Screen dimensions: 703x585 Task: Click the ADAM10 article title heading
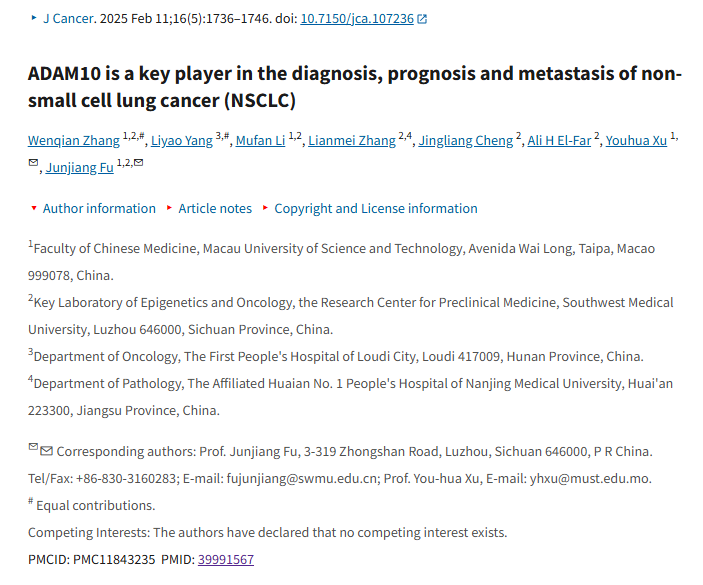(x=355, y=87)
